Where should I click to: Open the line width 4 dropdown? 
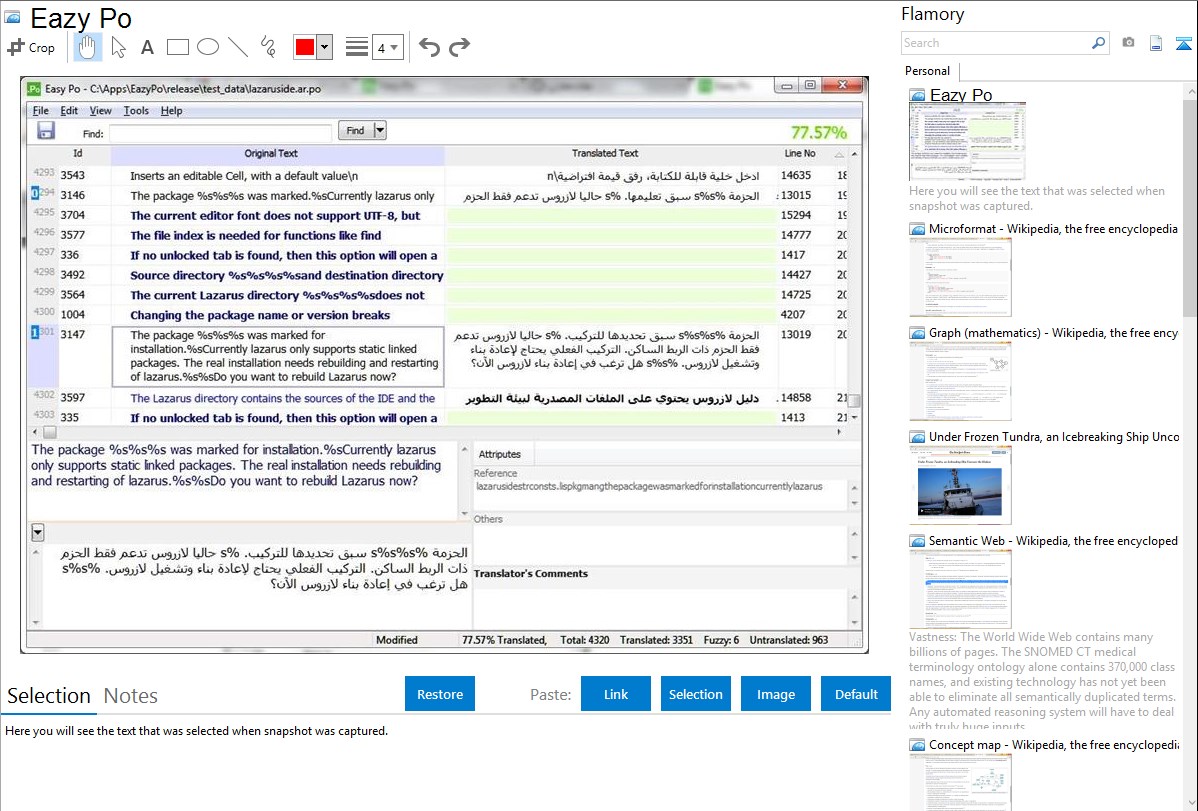[388, 47]
